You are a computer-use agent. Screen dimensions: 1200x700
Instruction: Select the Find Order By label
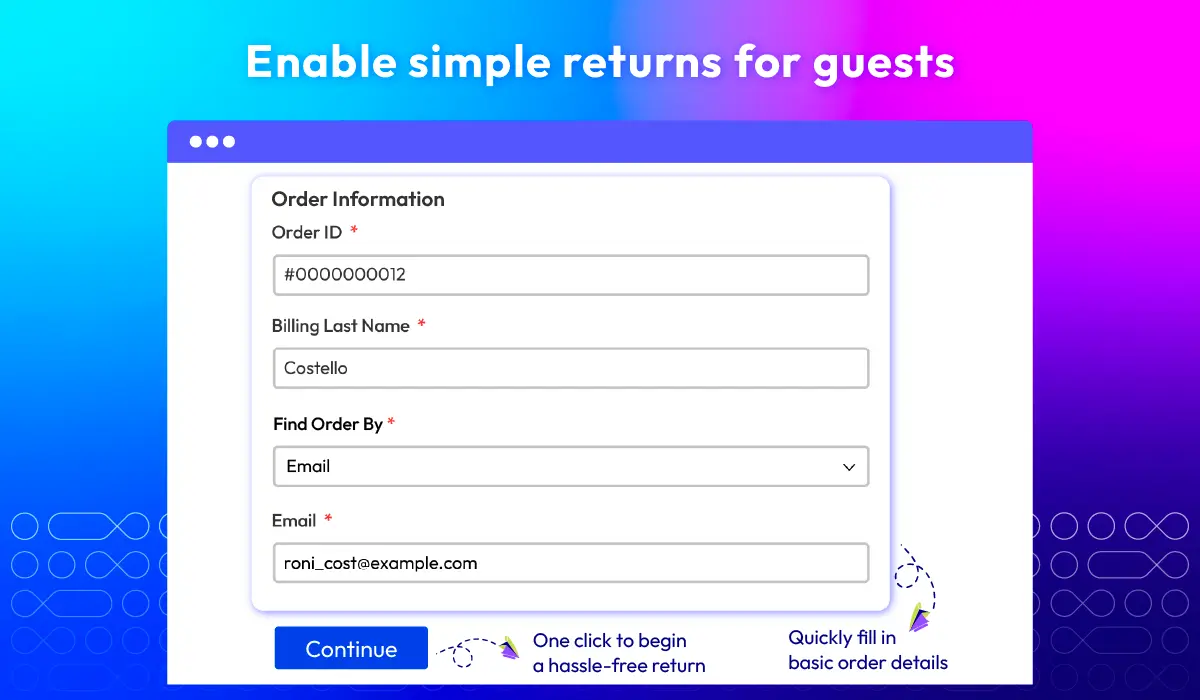328,424
